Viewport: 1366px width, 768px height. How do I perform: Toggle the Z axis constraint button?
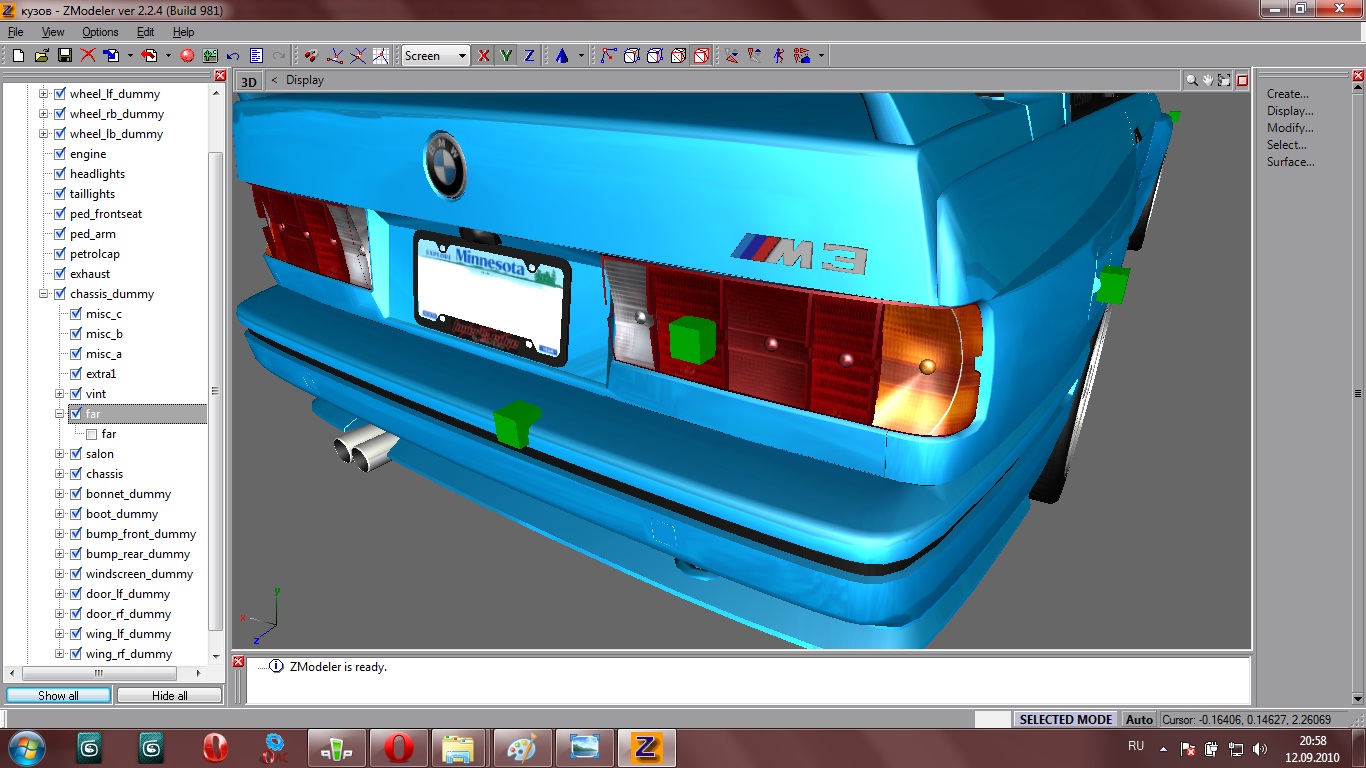[x=529, y=56]
